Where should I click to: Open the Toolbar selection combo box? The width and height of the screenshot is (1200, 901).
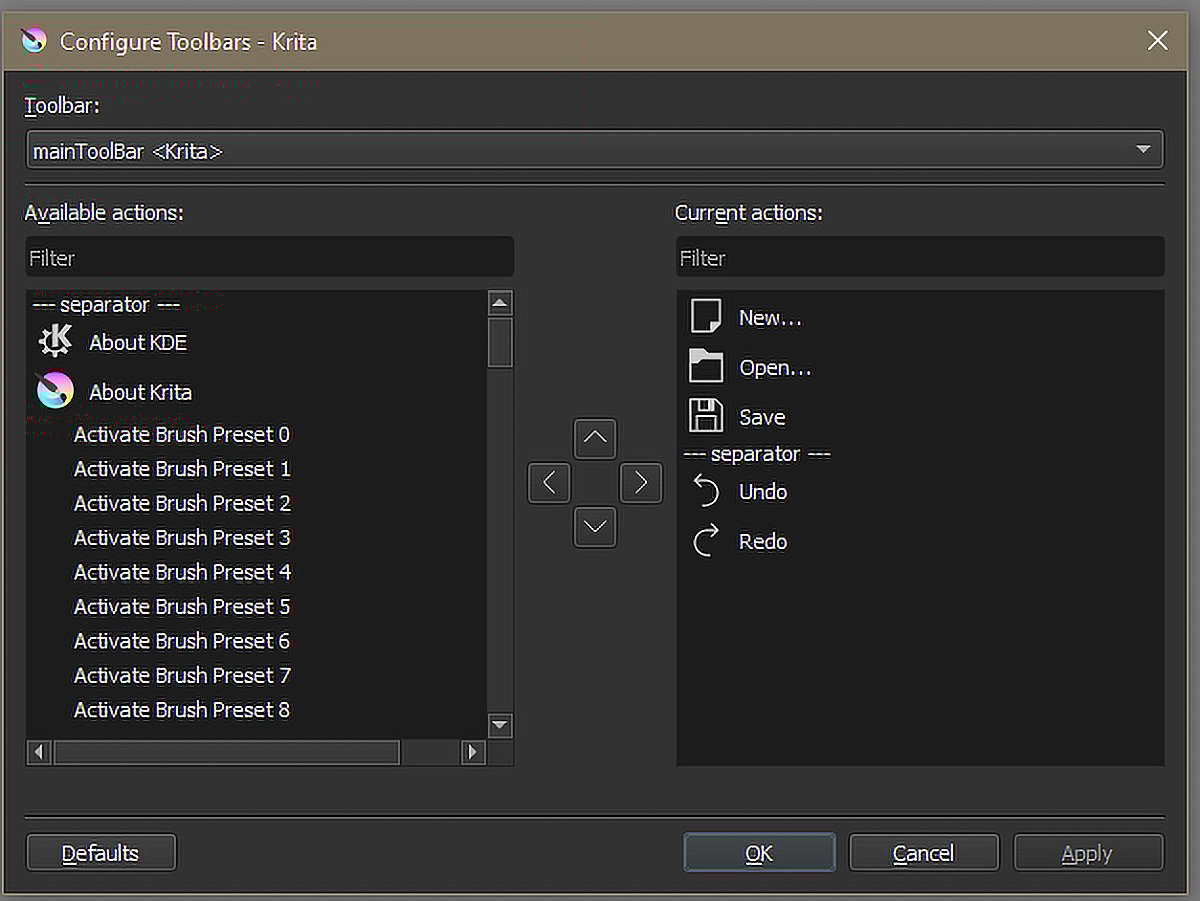click(x=595, y=150)
